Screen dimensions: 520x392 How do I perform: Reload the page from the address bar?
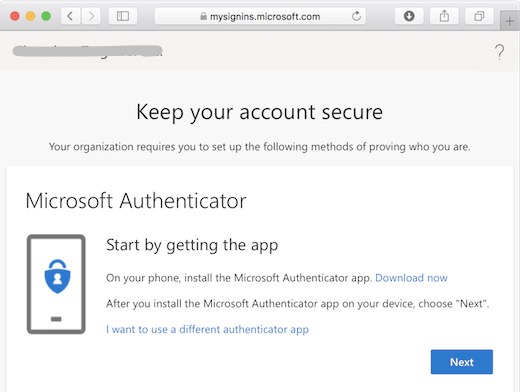click(356, 16)
